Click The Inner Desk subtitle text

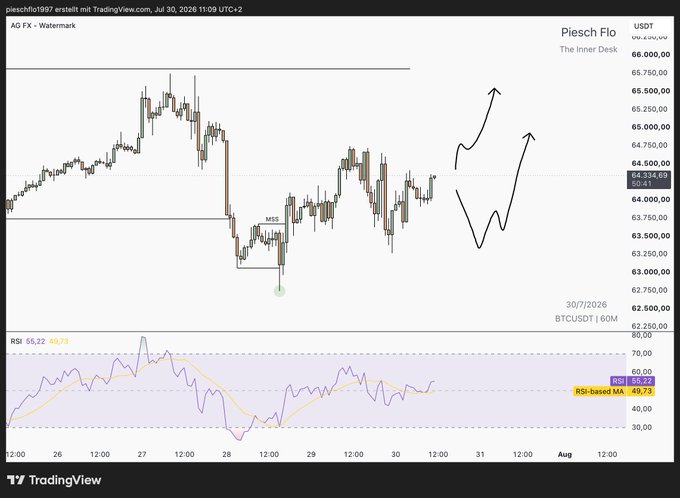588,49
